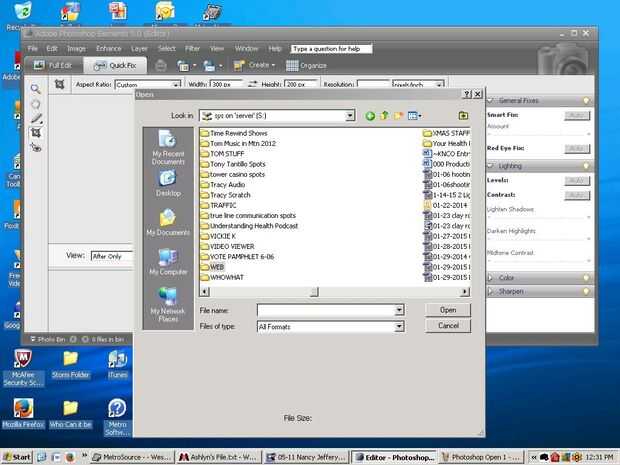
Task: Create new folder in Open dialog
Action: (x=398, y=115)
